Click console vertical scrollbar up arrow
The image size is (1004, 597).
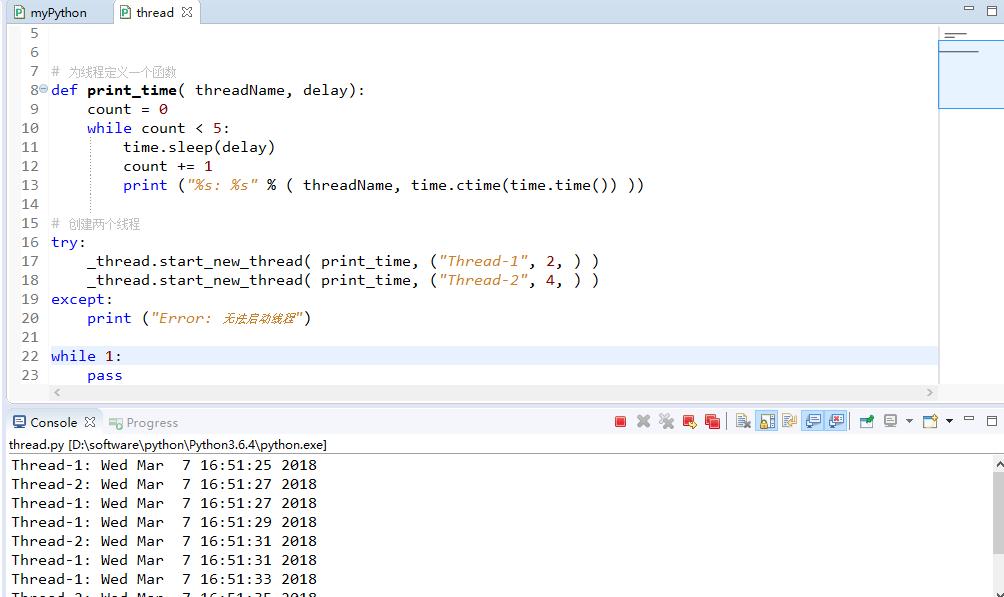999,463
